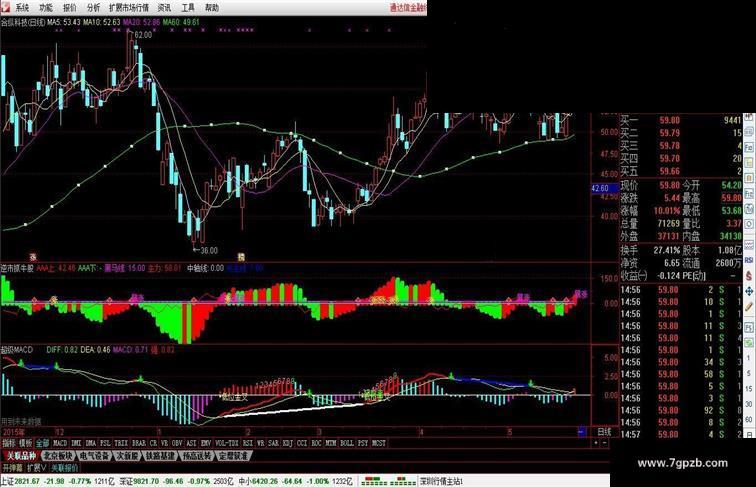
Task: Select the 30-minute period in sidebar
Action: click(749, 405)
